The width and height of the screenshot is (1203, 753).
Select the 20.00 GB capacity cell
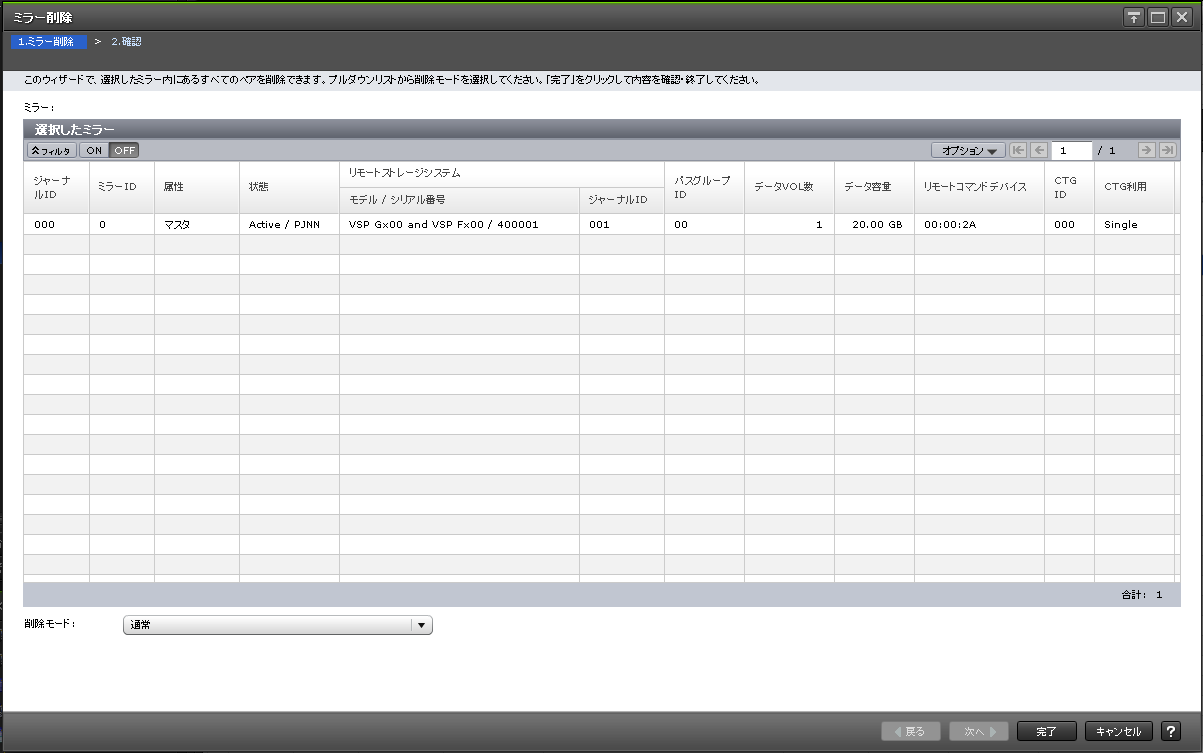point(874,225)
